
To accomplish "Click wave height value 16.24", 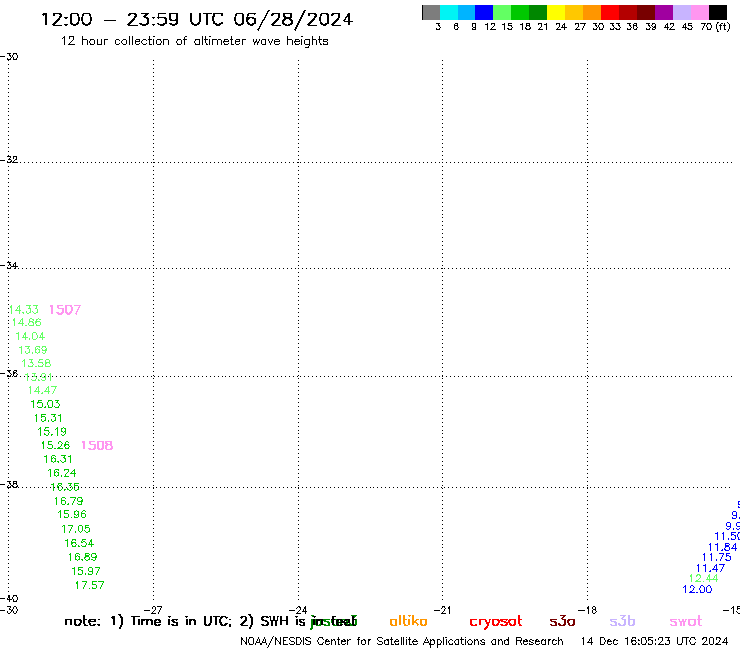I will 62,473.
